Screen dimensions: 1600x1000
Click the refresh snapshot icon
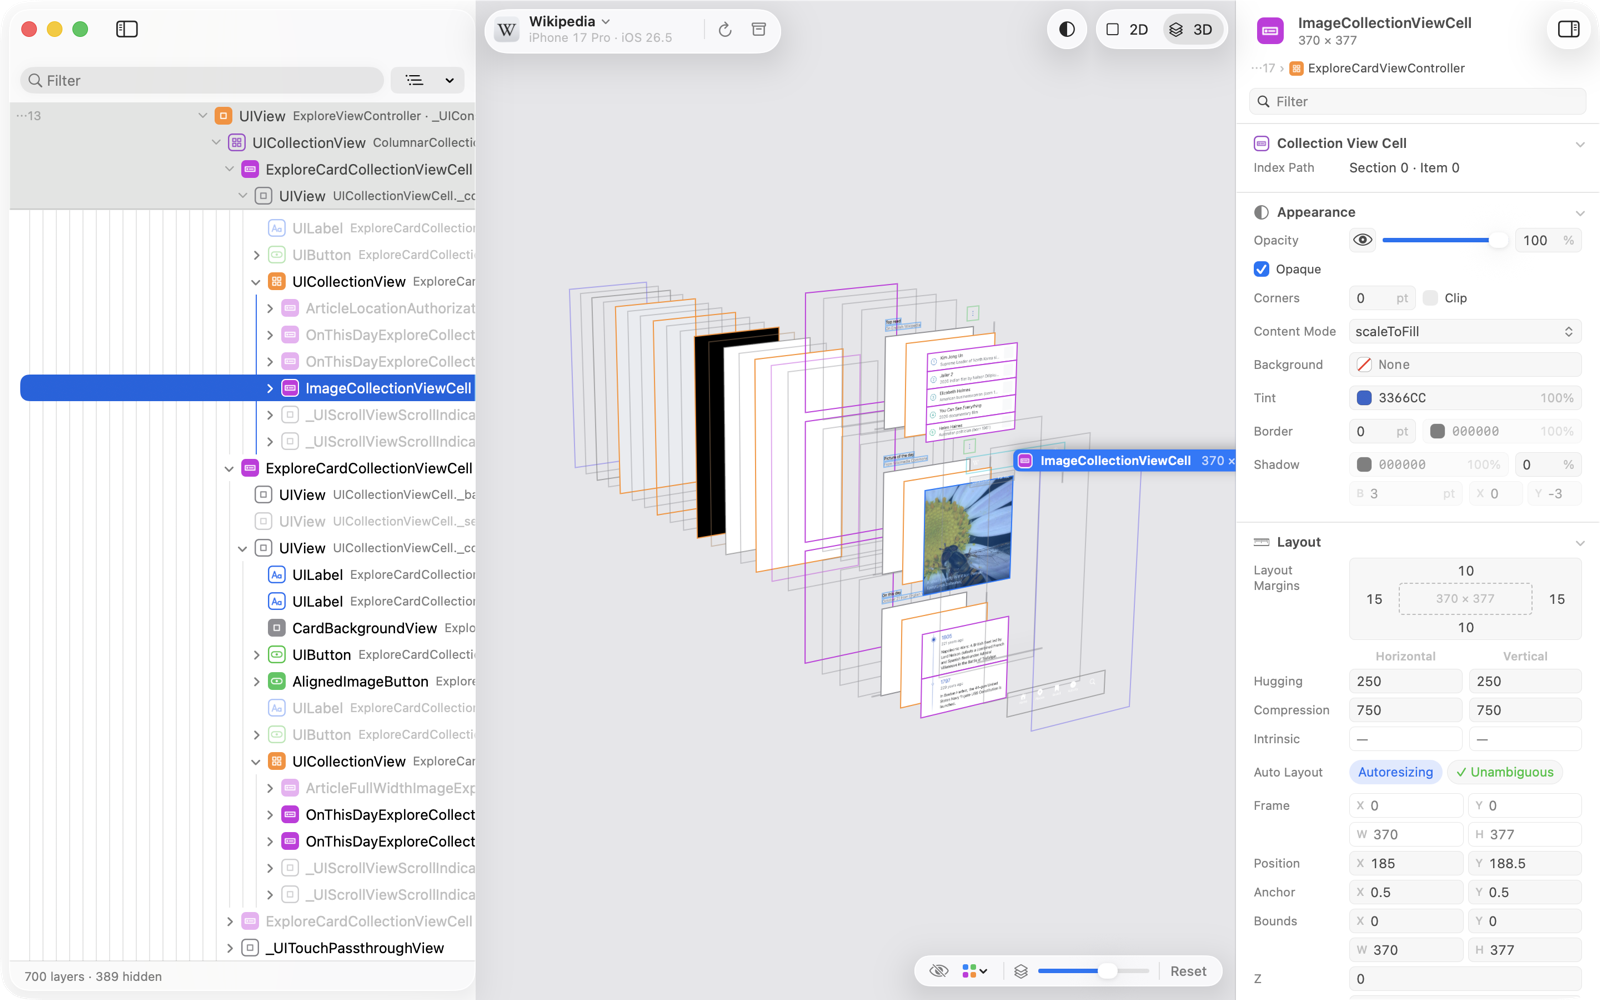(x=725, y=30)
